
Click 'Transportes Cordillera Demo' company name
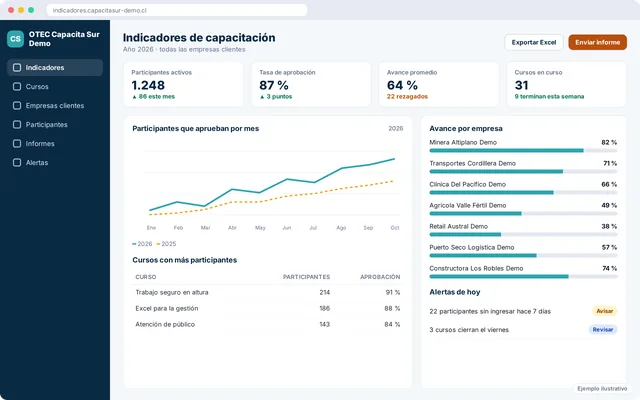coord(473,163)
